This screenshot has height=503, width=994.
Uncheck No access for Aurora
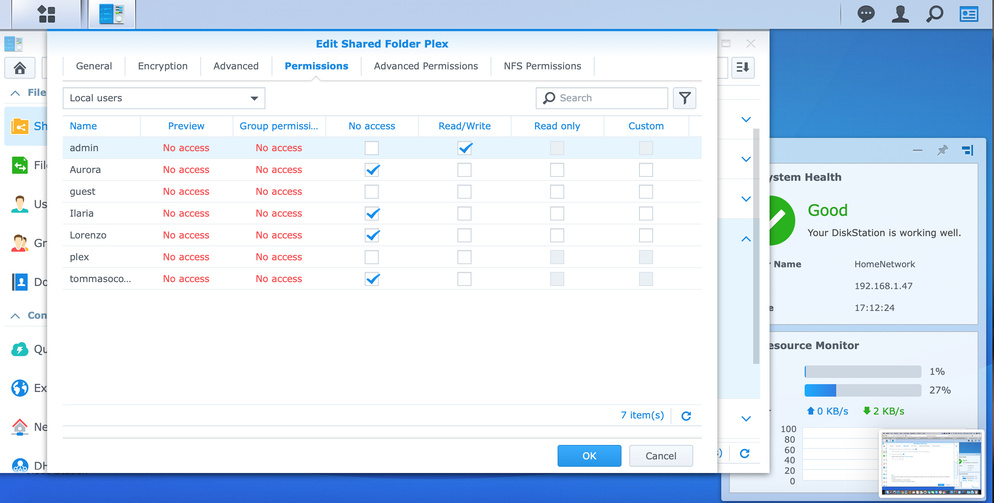372,170
